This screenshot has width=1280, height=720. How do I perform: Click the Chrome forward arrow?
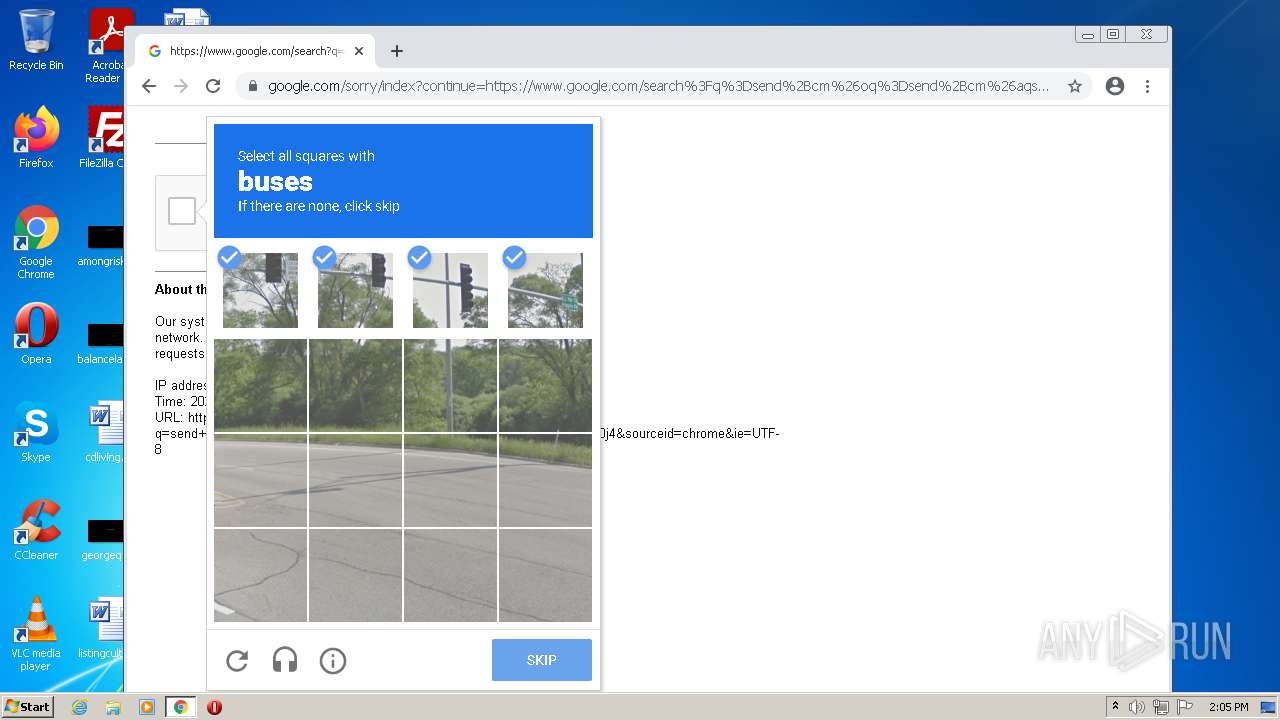[181, 86]
